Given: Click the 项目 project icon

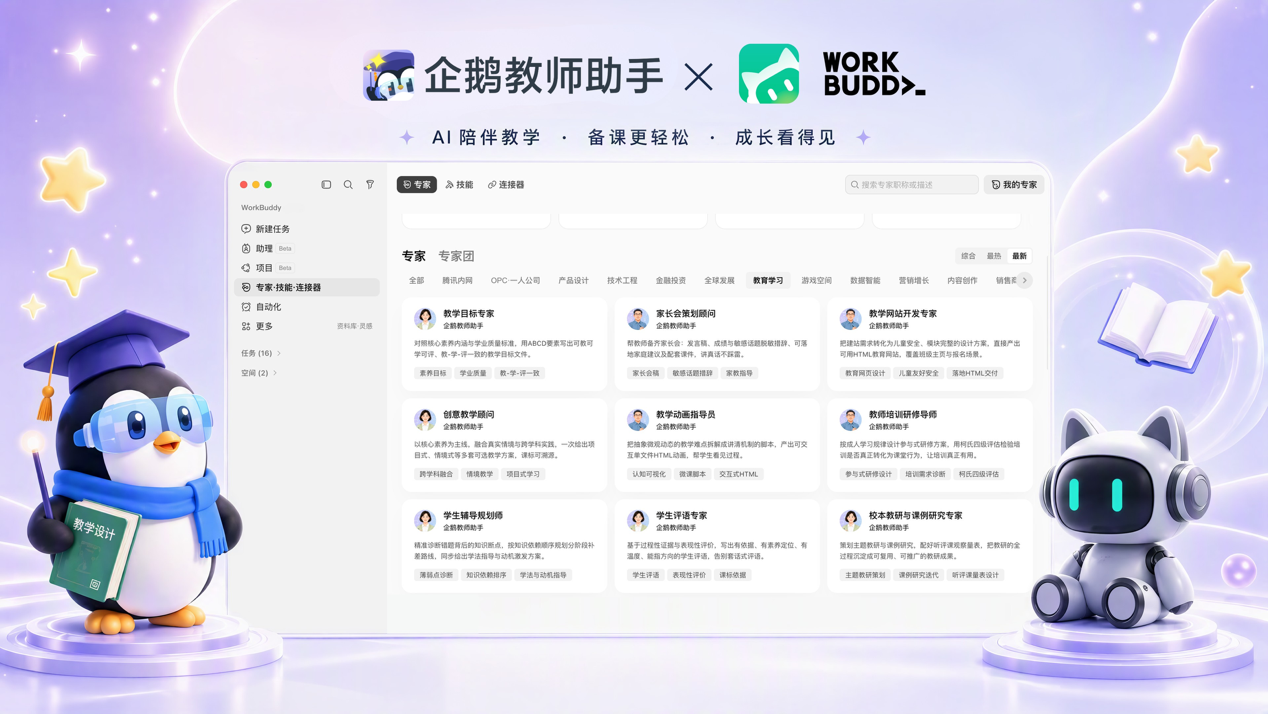Looking at the screenshot, I should point(246,268).
